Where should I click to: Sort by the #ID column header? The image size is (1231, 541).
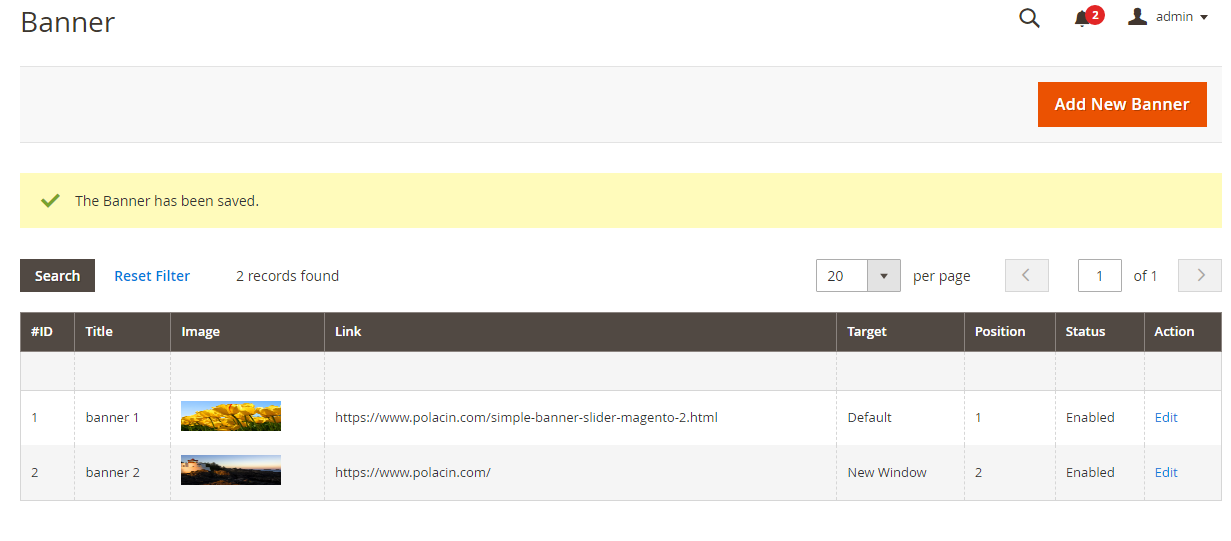click(42, 332)
